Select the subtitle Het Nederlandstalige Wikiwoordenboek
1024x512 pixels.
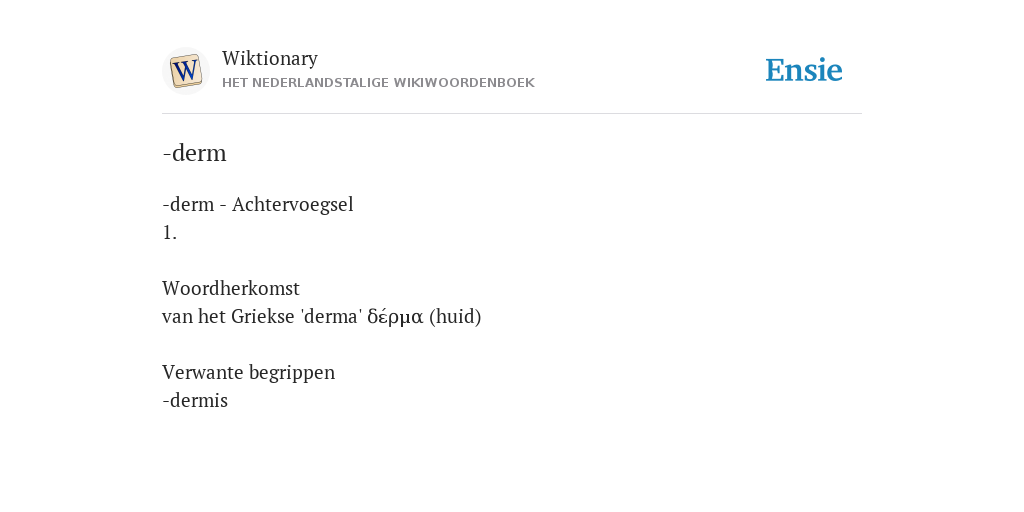point(378,83)
